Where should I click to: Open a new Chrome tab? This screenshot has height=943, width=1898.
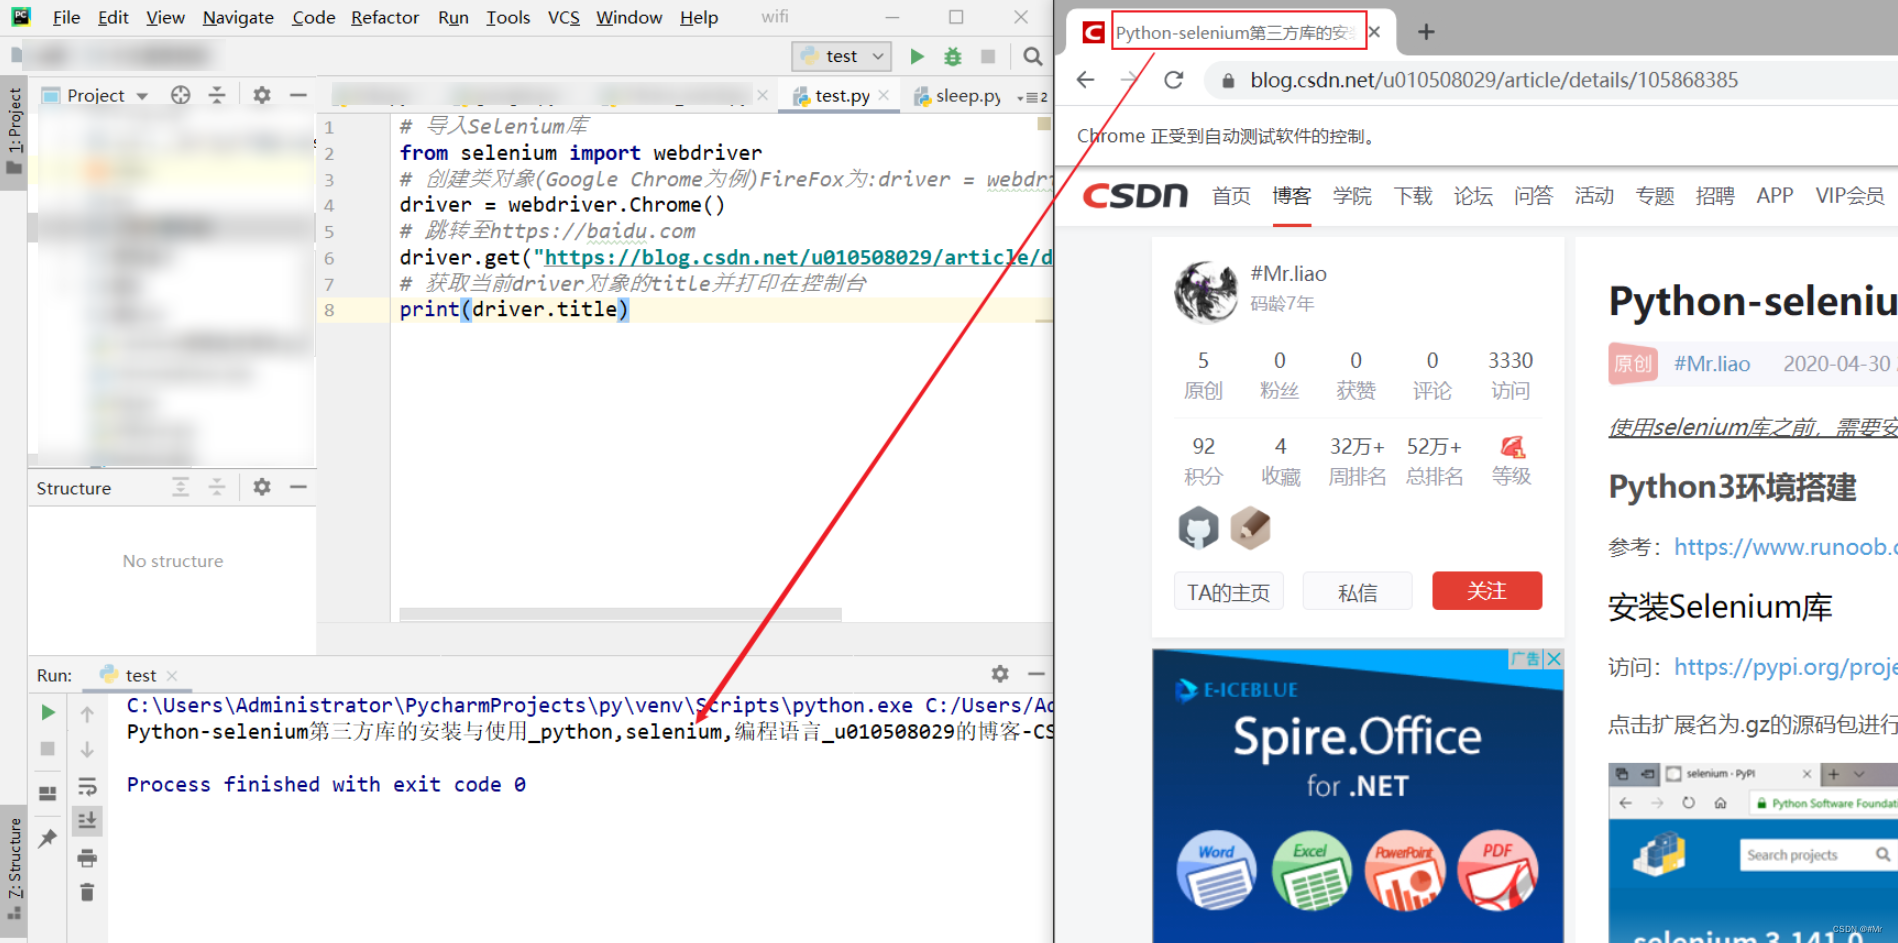[x=1426, y=32]
